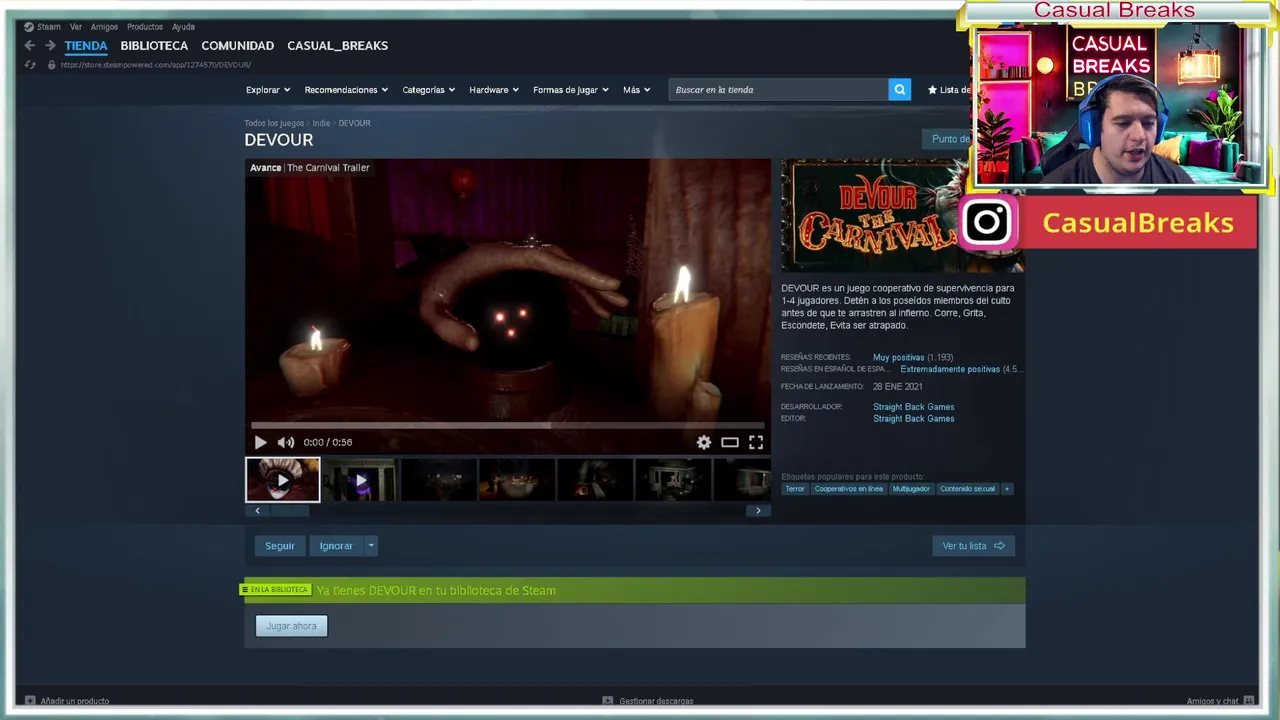Expand the Recomendaciones dropdown
Screen dimensions: 1280x720
346,90
